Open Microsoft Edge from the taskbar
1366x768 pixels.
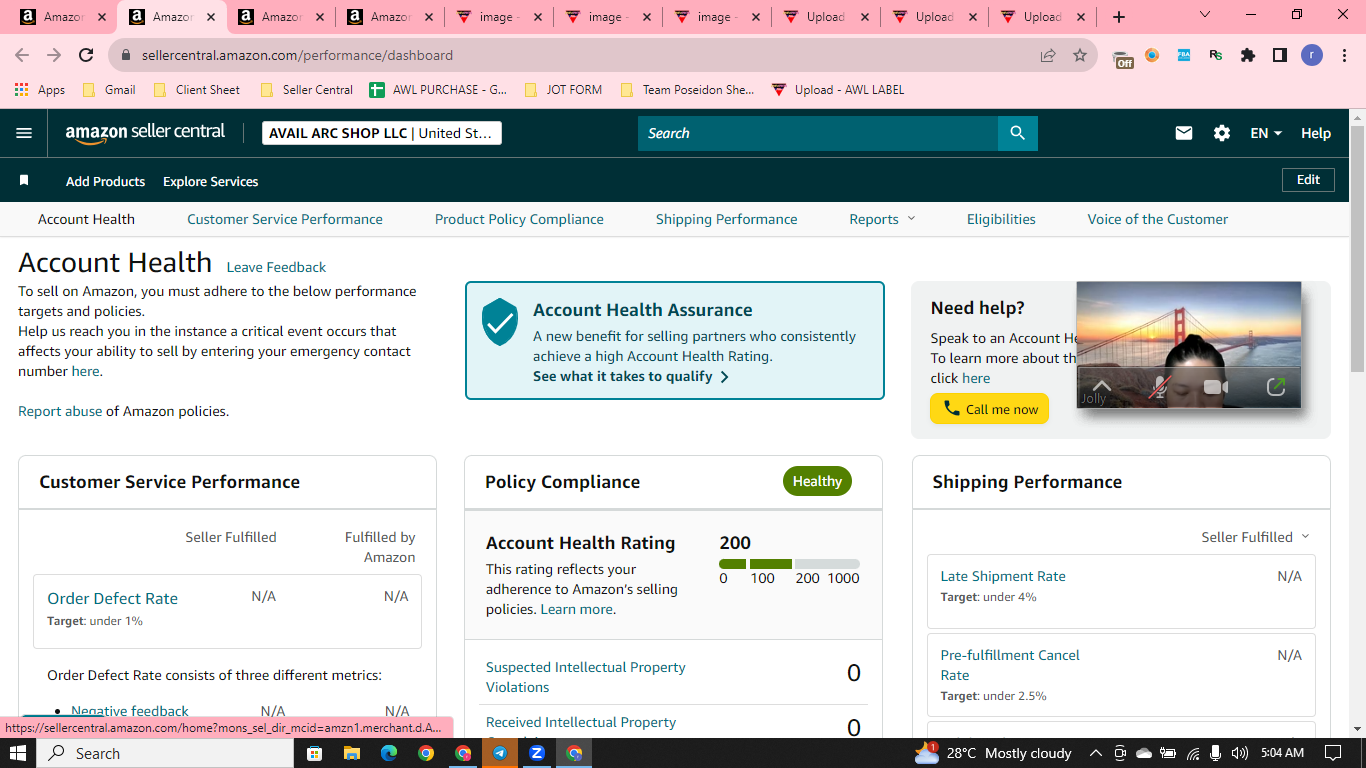pyautogui.click(x=388, y=753)
